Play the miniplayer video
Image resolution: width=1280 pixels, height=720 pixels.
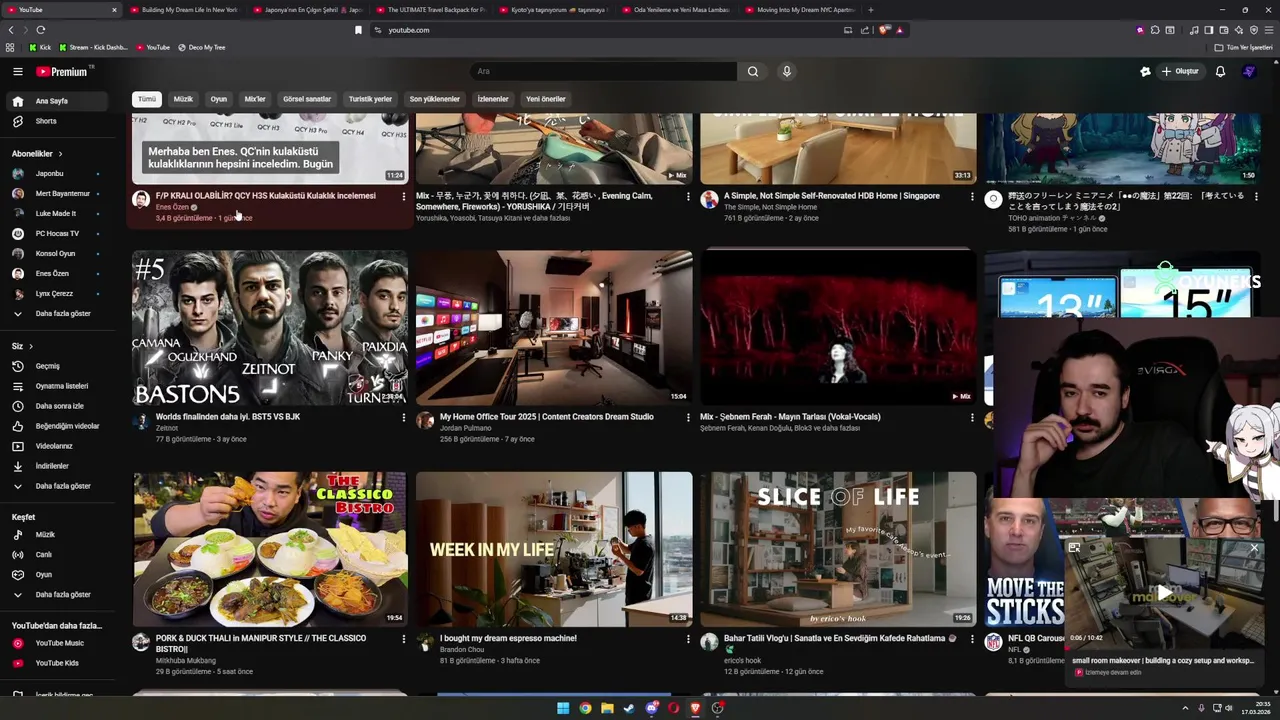(1164, 593)
